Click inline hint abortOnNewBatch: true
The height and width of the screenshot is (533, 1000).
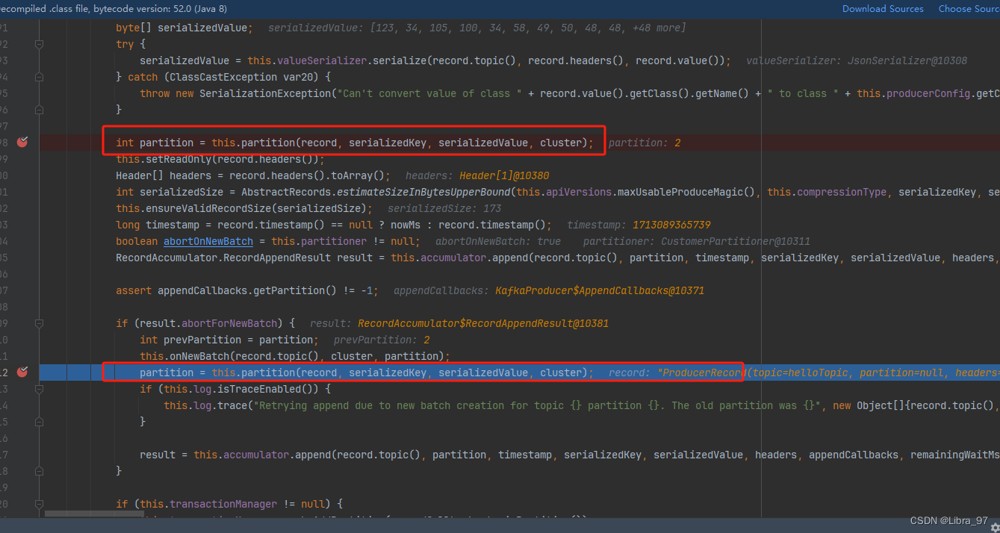[x=498, y=241]
